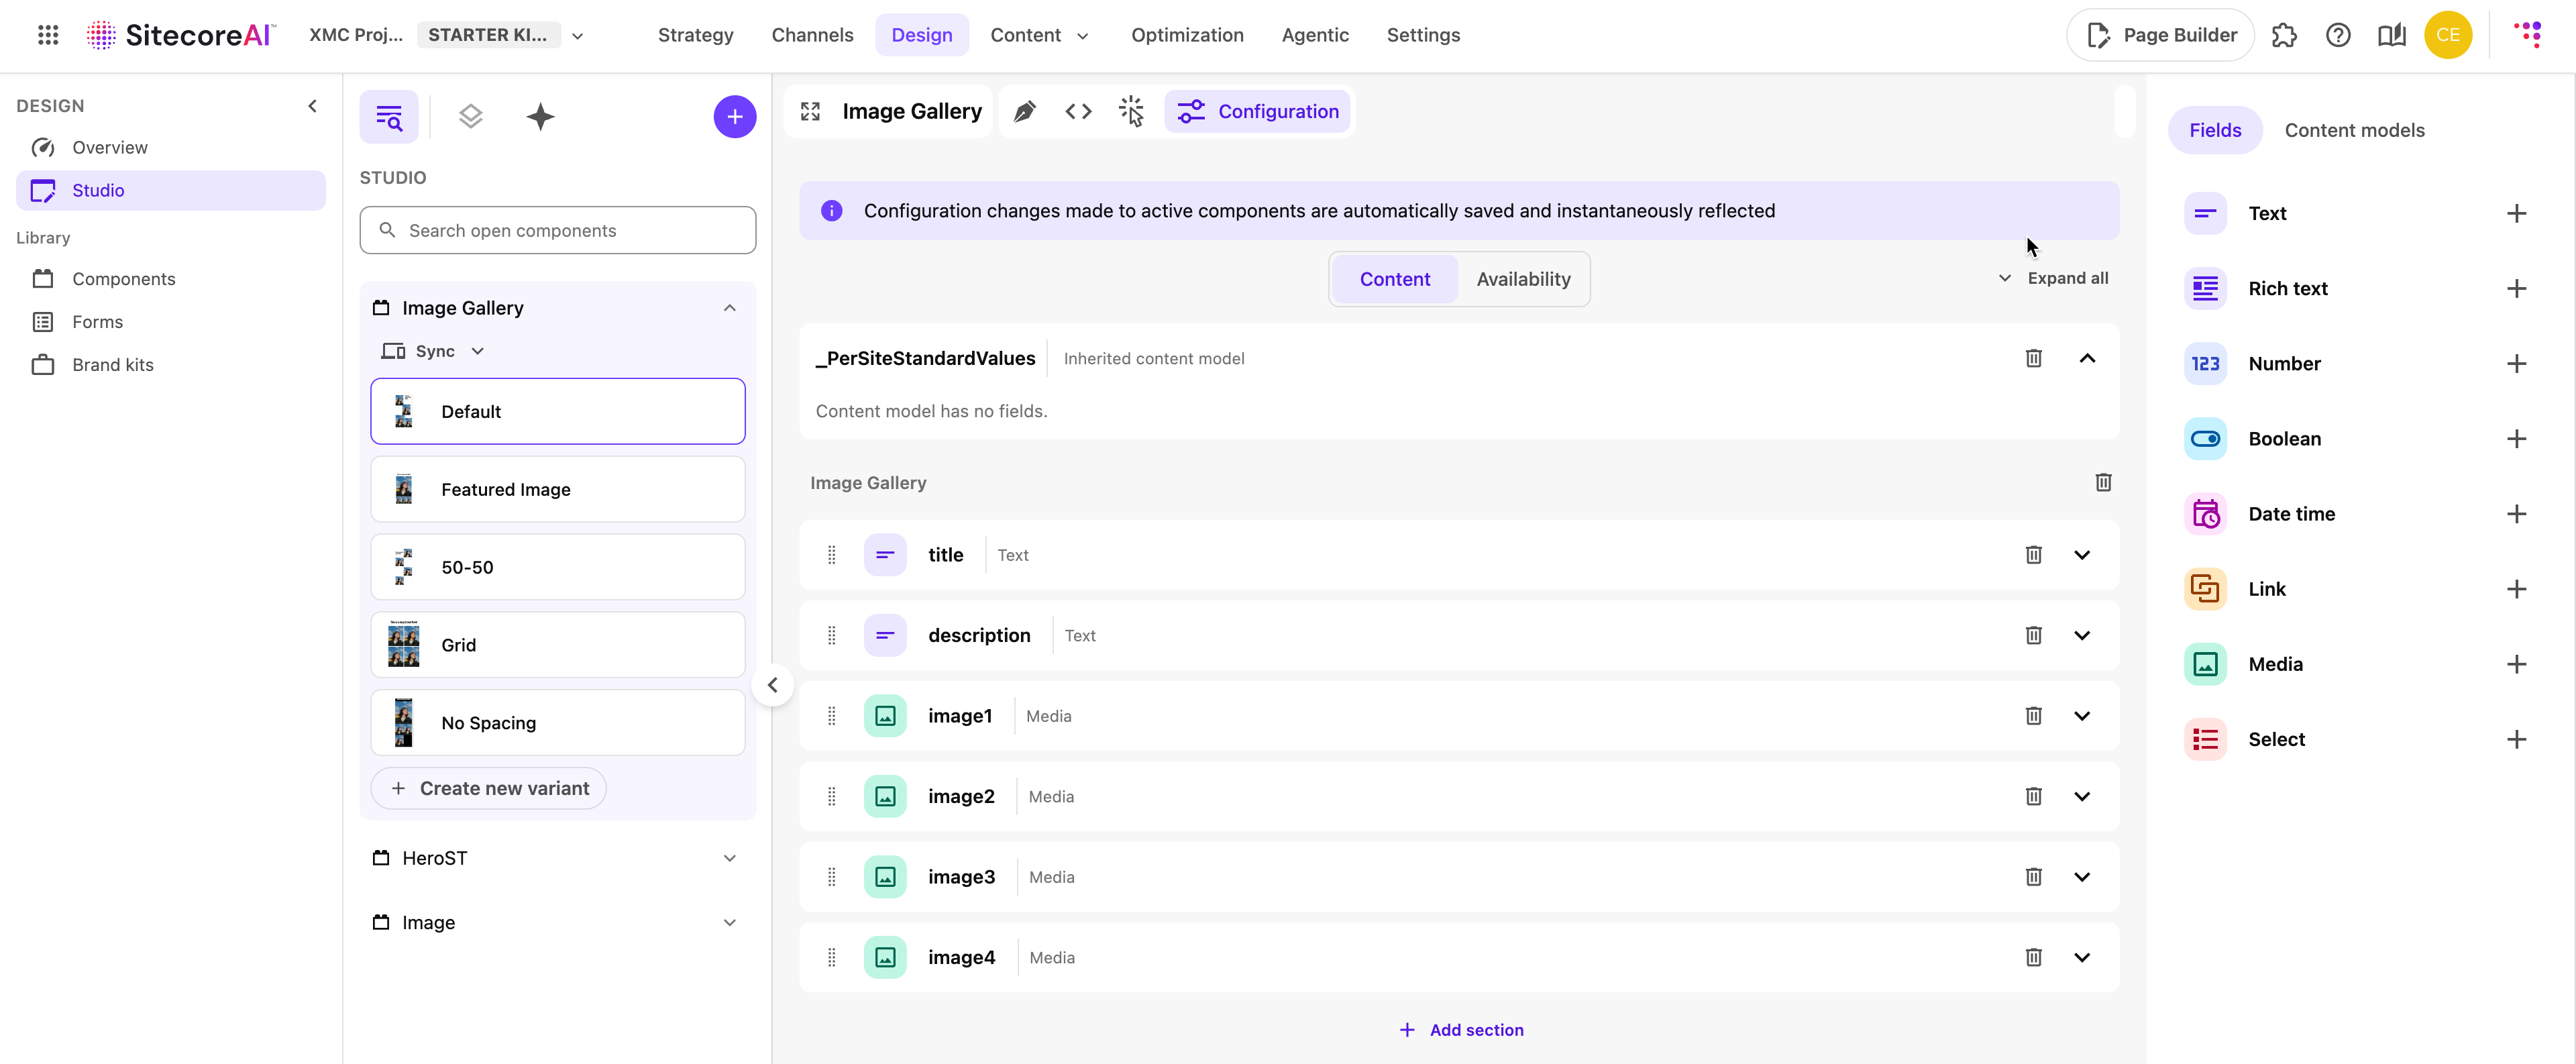Click Create new variant
This screenshot has height=1064, width=2576.
pos(489,788)
